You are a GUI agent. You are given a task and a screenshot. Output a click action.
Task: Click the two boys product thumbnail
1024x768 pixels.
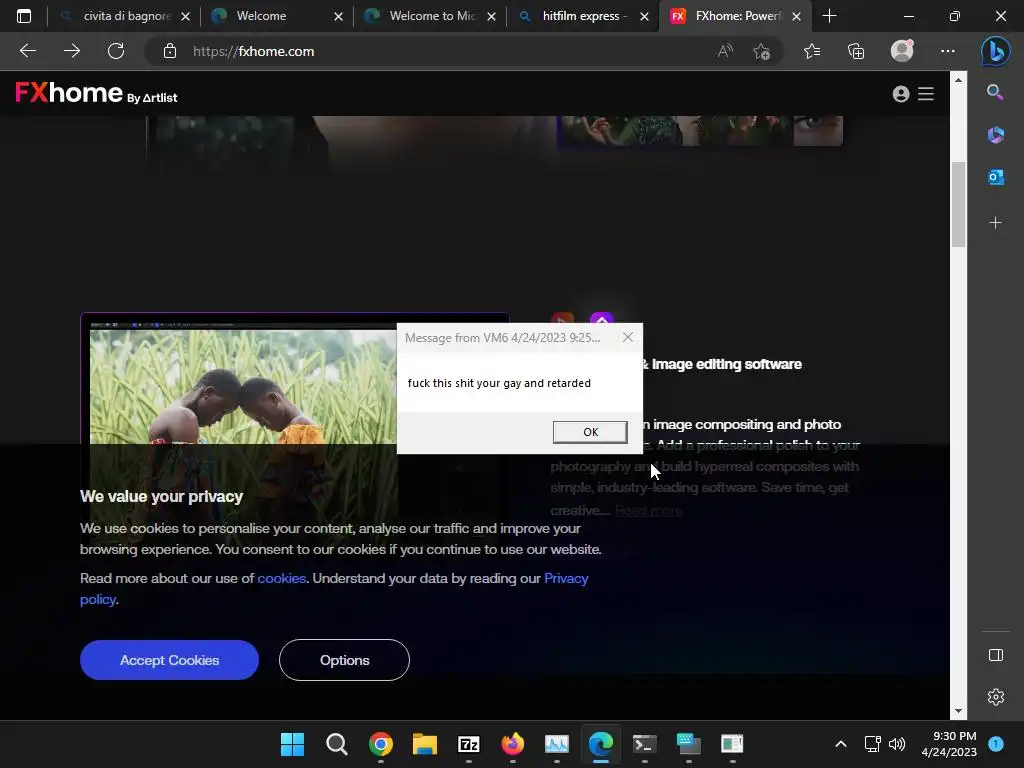point(243,387)
